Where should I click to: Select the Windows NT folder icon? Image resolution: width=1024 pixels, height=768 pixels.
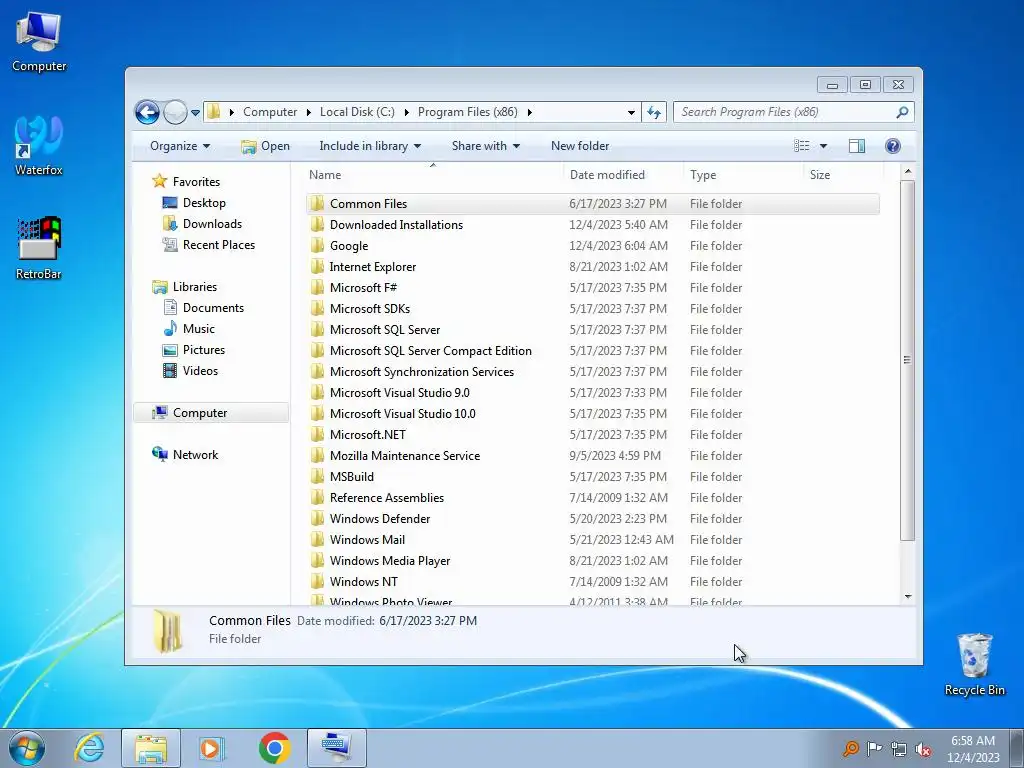(x=317, y=581)
